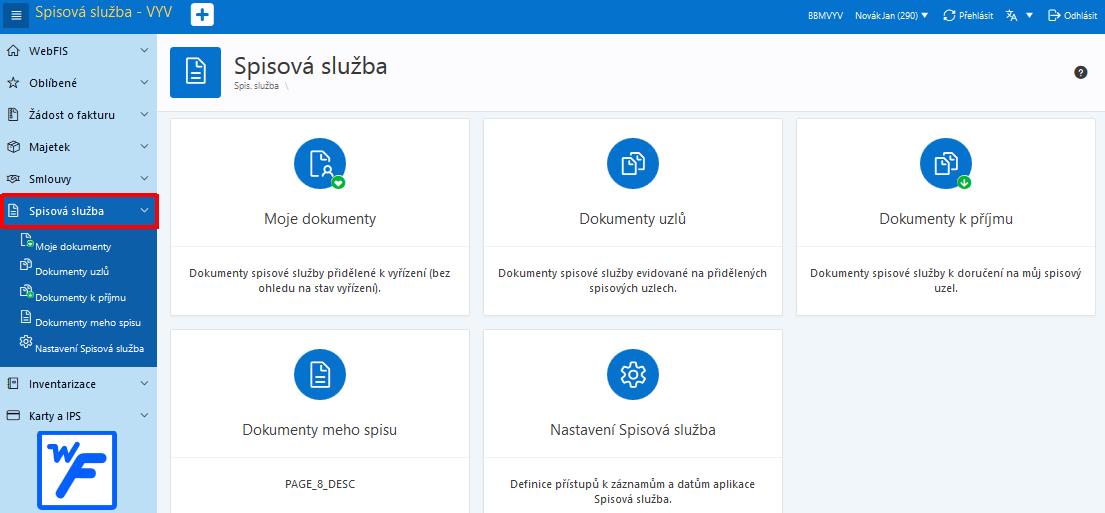Expand the Inventarizace menu chevron

tap(144, 384)
